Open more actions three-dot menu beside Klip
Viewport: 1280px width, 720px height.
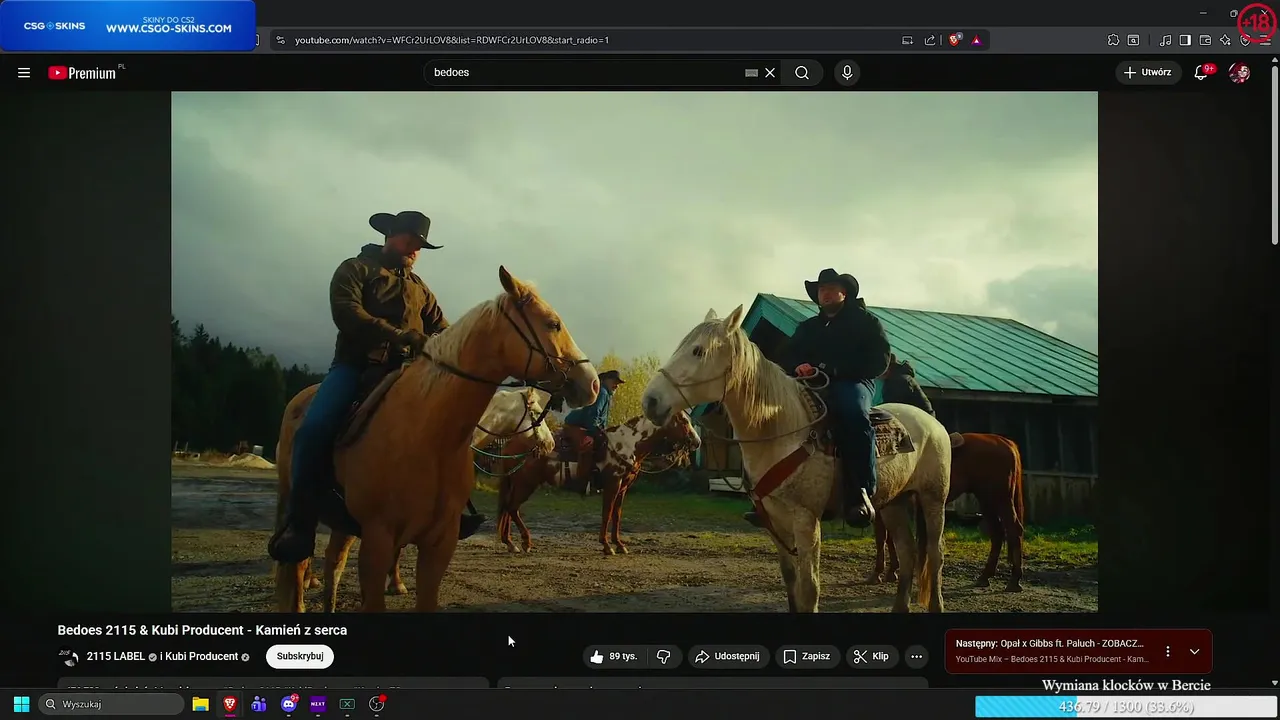pos(916,657)
